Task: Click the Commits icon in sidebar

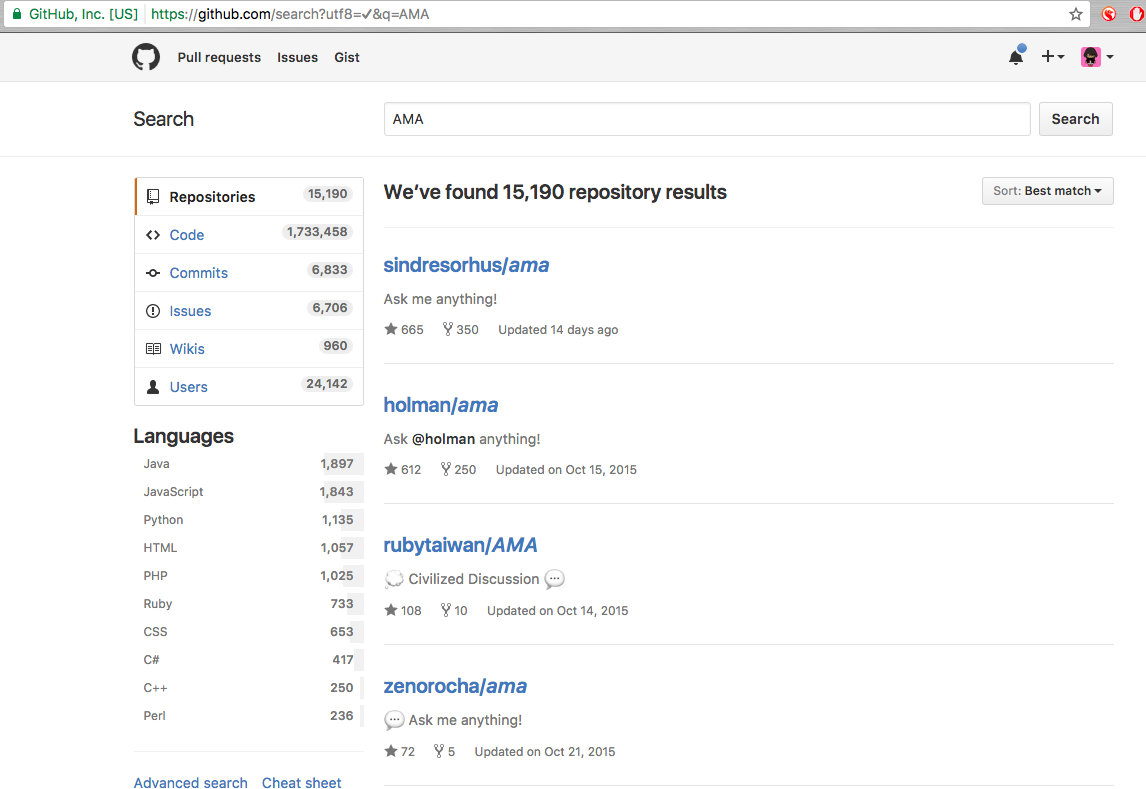Action: coord(153,272)
